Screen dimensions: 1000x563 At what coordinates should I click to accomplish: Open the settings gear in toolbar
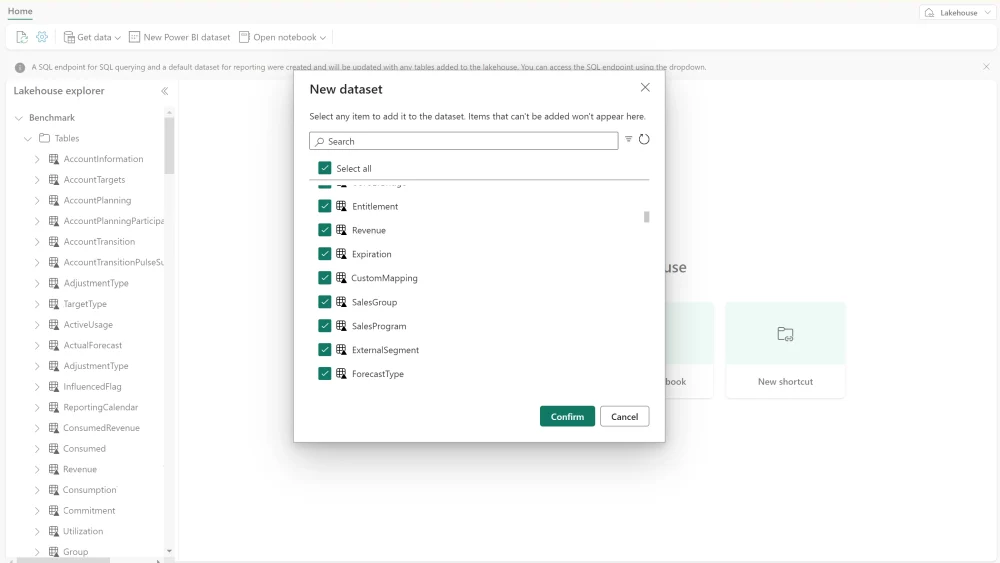tap(42, 37)
